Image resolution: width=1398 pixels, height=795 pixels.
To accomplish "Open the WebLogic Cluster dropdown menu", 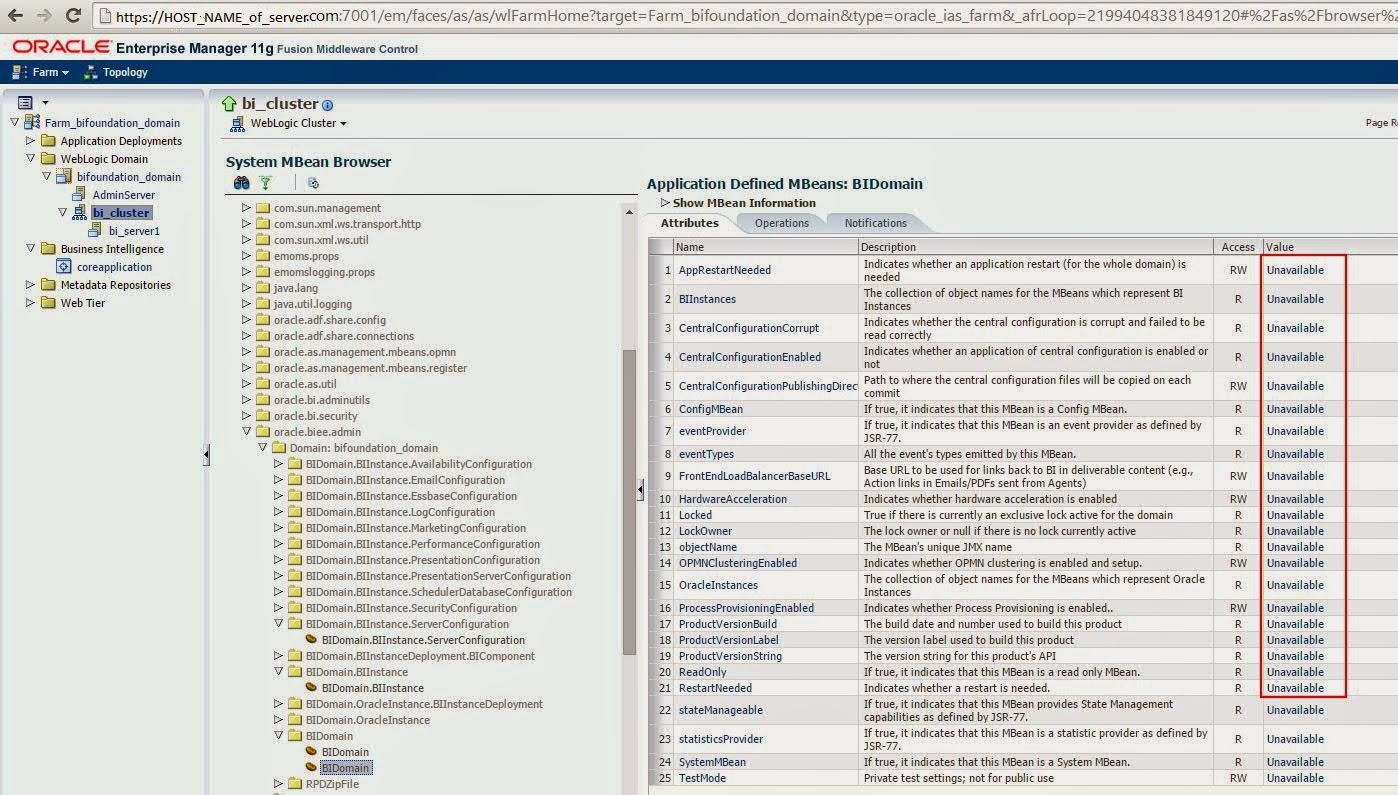I will 298,124.
